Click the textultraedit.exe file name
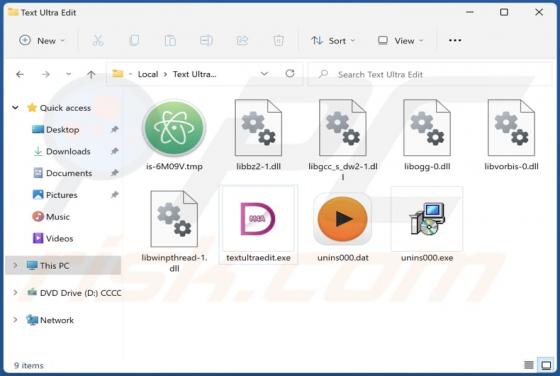This screenshot has width=560, height=376. pos(258,257)
